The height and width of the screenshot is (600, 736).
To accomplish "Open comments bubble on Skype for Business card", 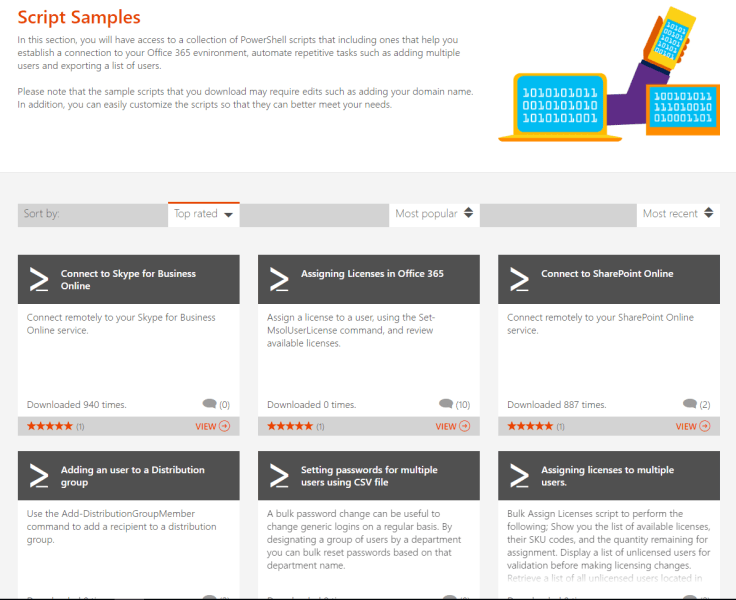I will click(x=209, y=404).
